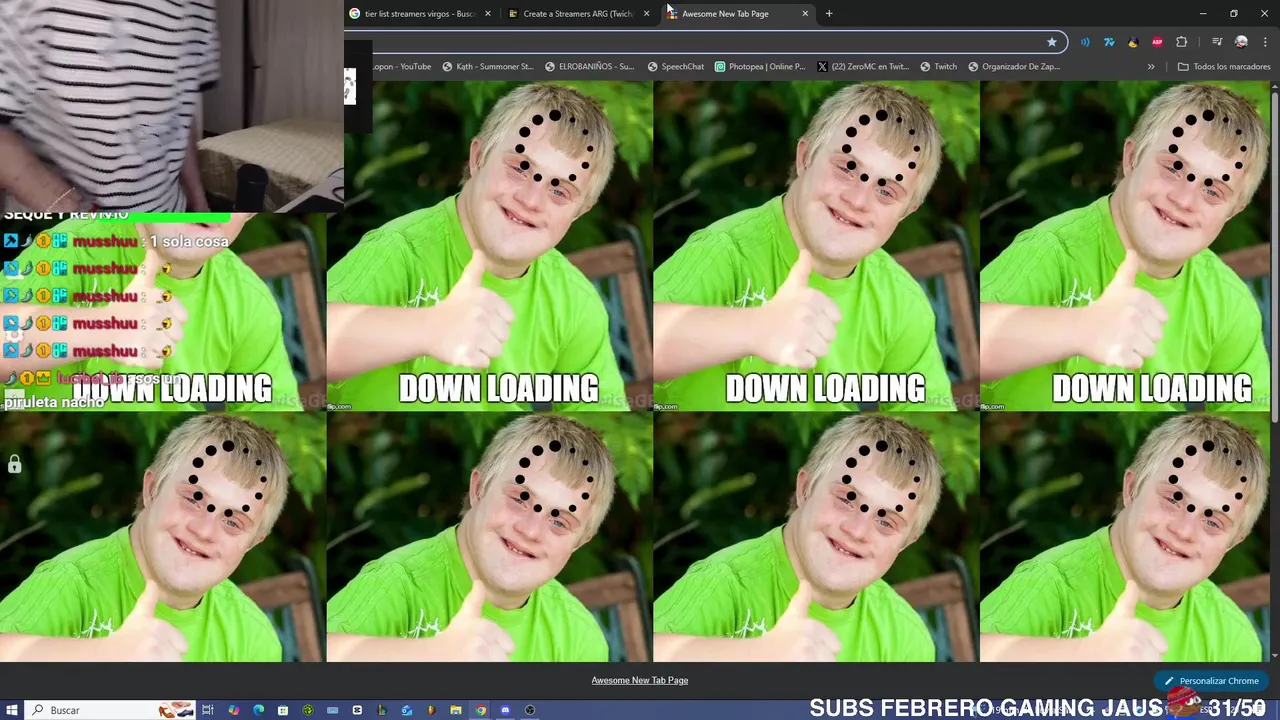Close the 'Awesome New Tab Page' tab

point(805,14)
